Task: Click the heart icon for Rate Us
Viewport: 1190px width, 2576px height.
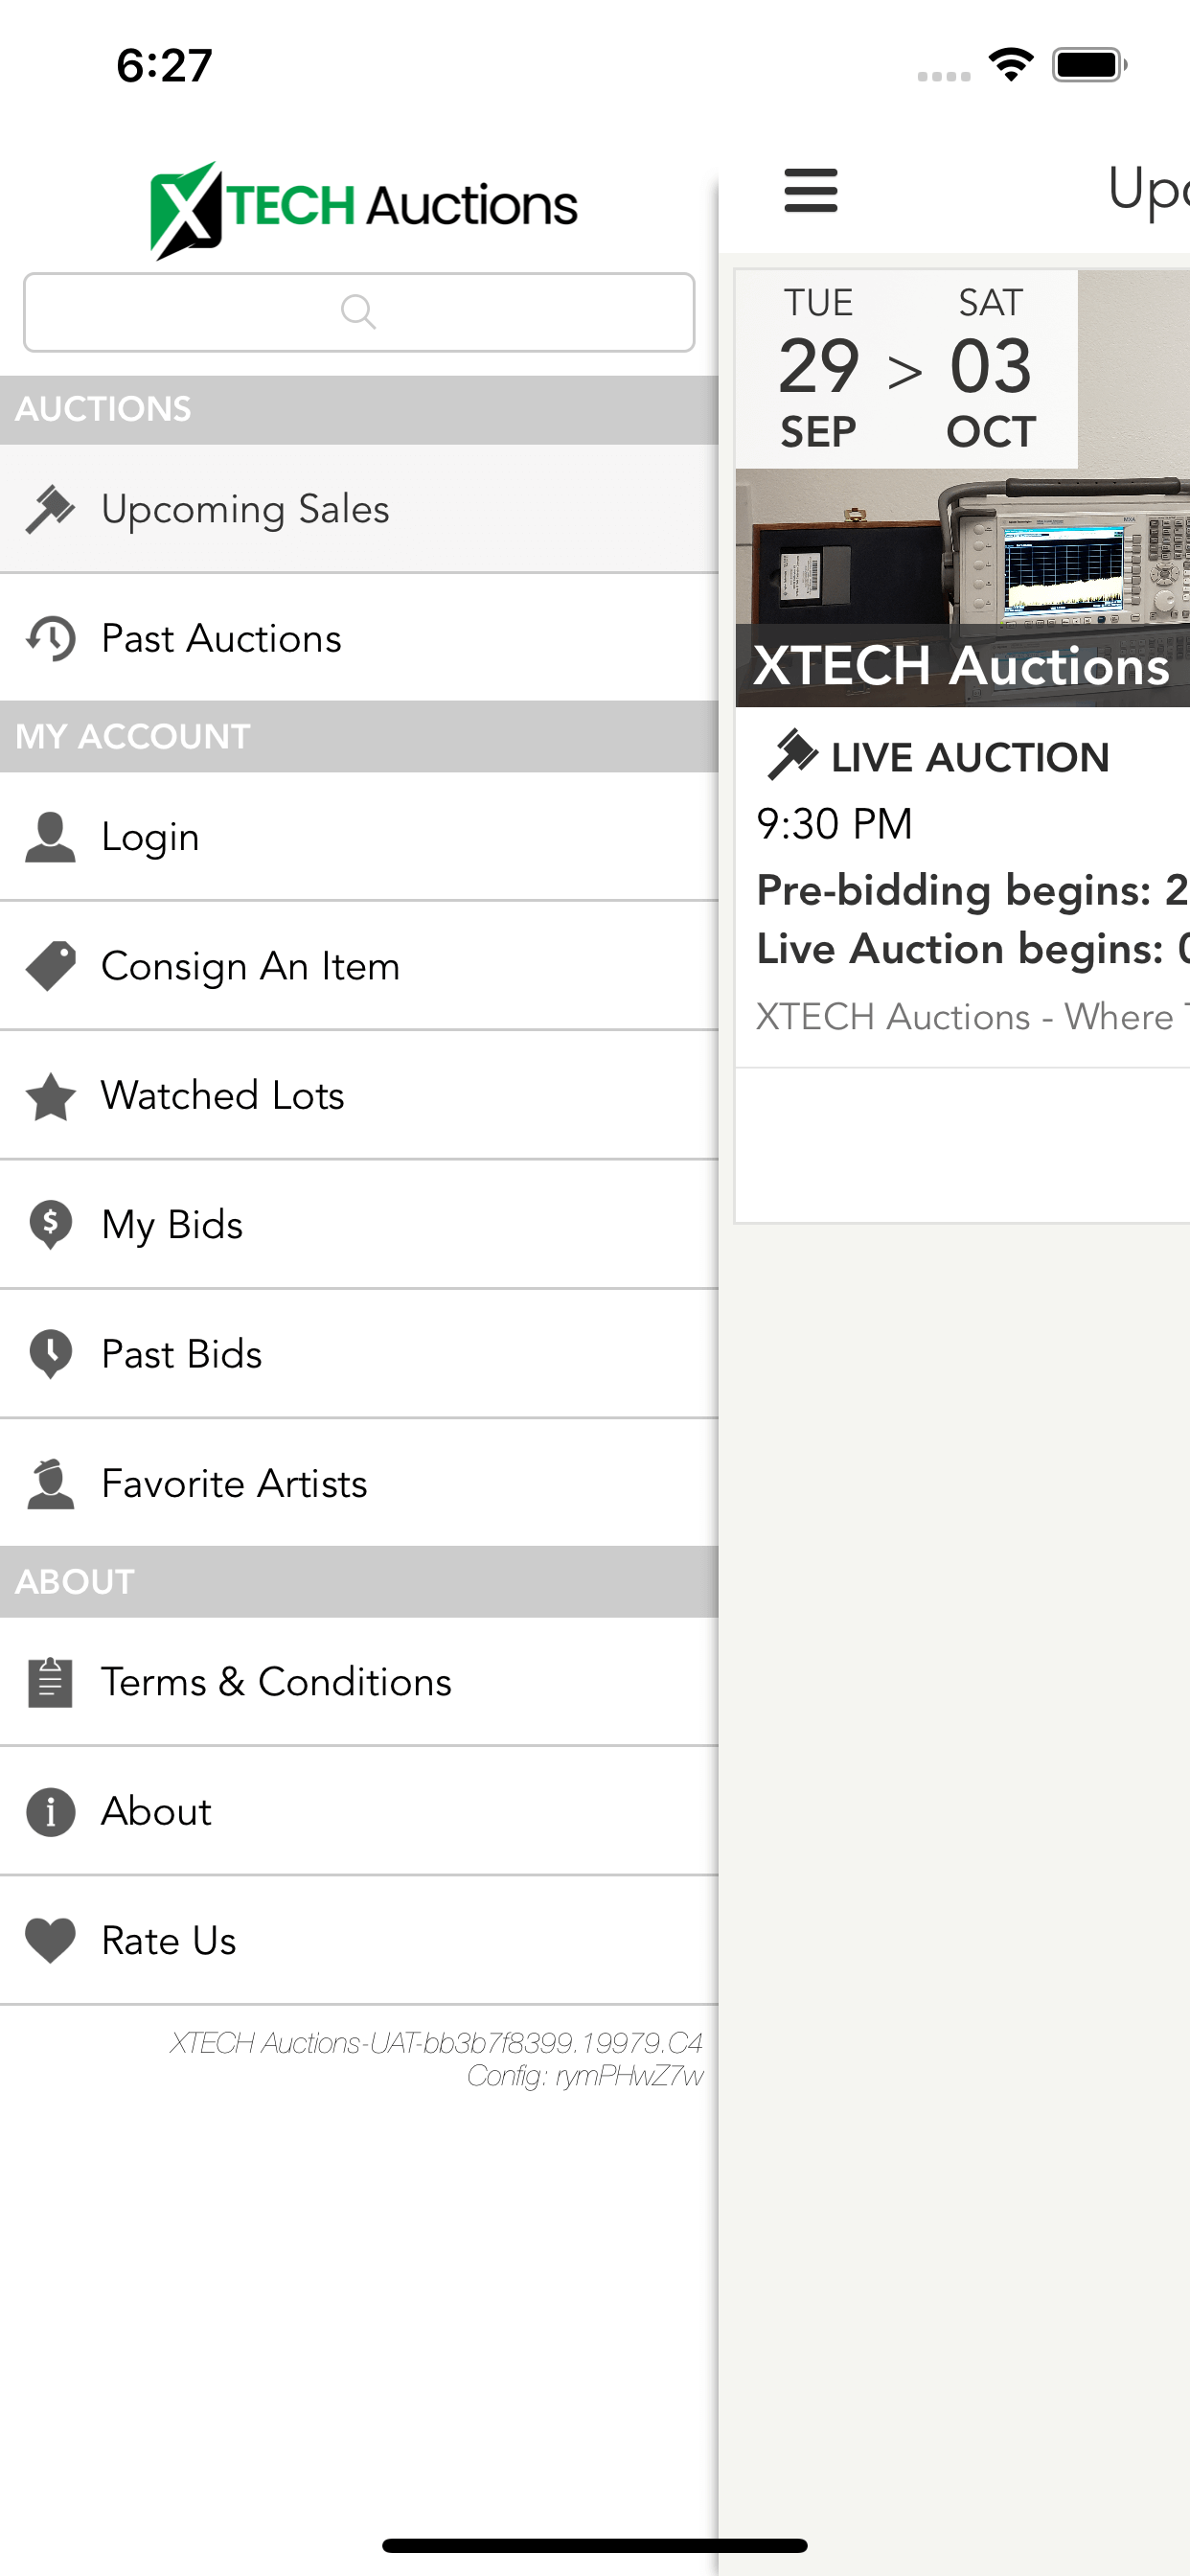Action: (x=50, y=1941)
